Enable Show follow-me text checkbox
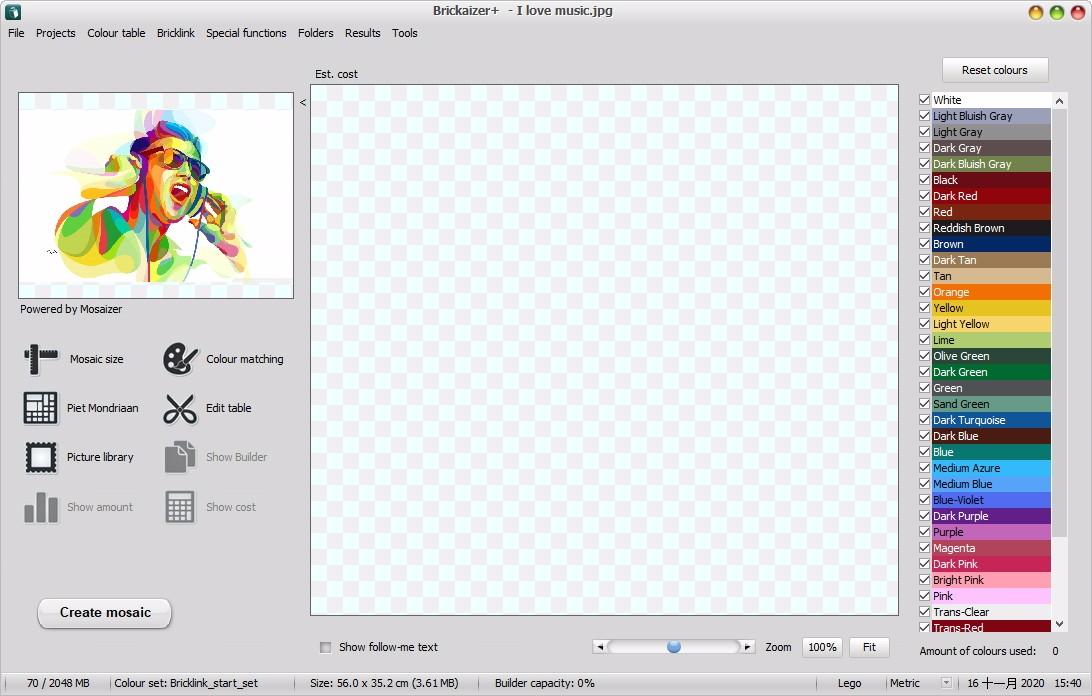The height and width of the screenshot is (696, 1092). pos(325,647)
